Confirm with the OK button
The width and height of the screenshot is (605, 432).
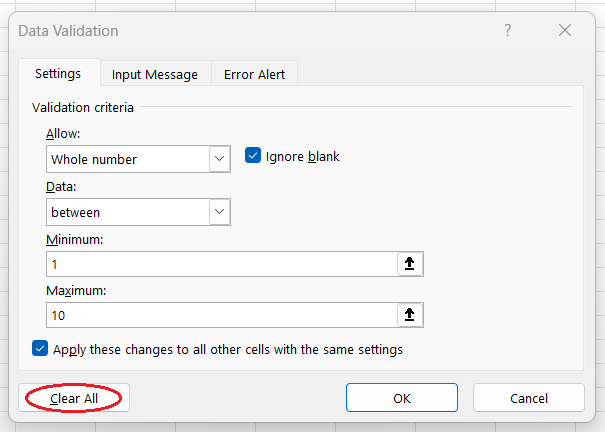[402, 398]
